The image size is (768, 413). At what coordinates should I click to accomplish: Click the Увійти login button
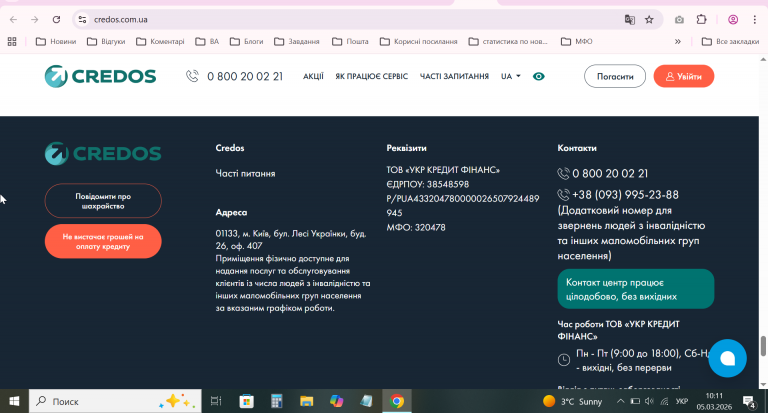(684, 76)
